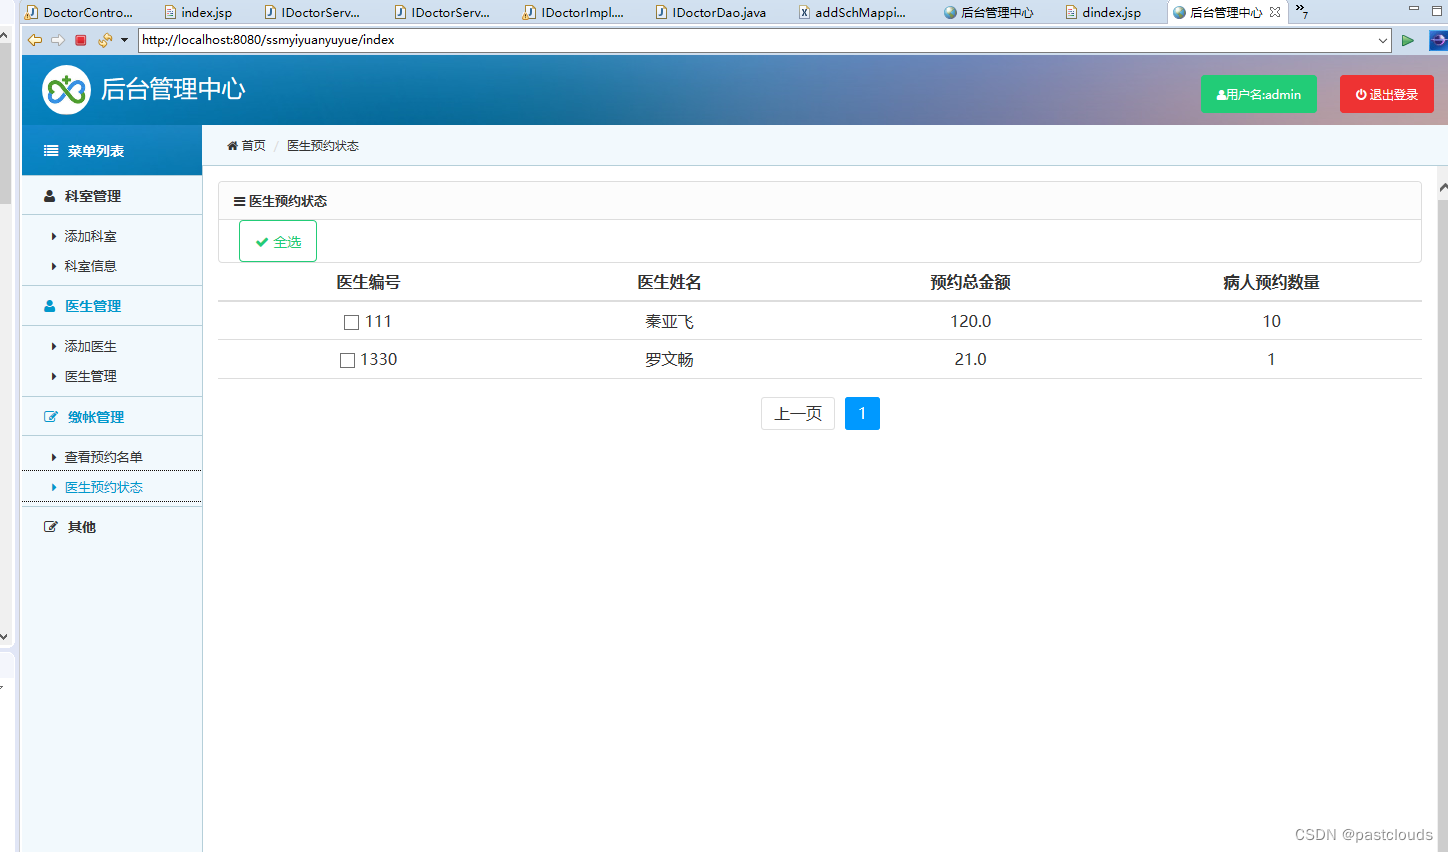This screenshot has width=1448, height=852.
Task: Switch to IDoctorImpl editor tab
Action: click(574, 12)
